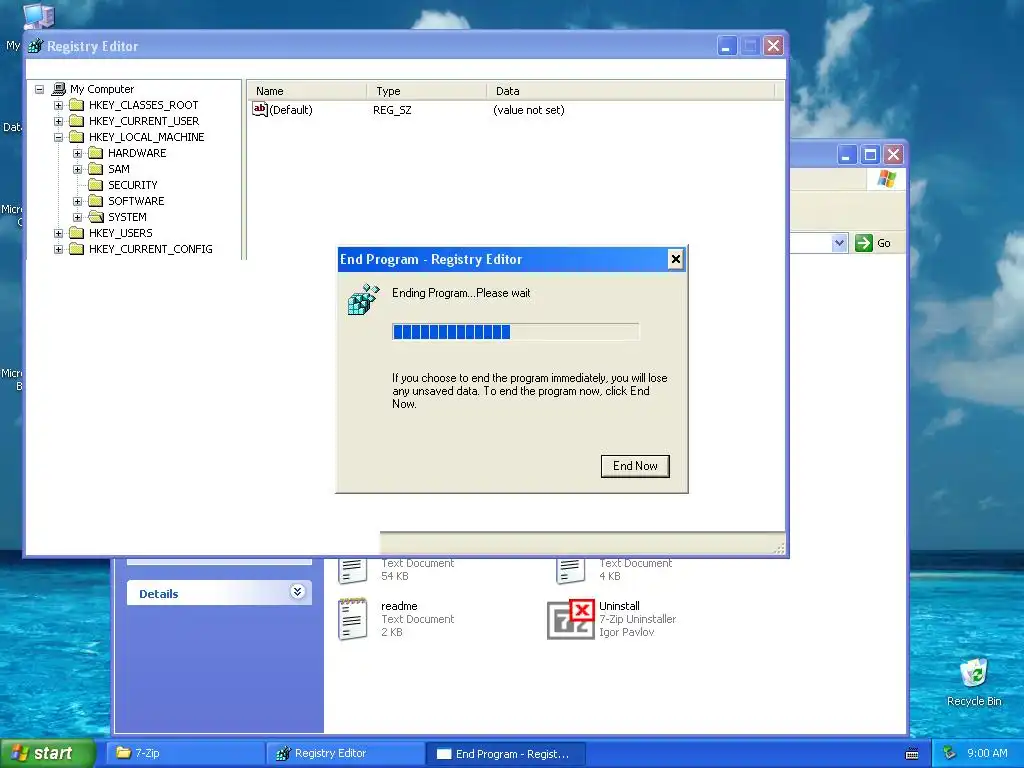Click the readme file name
1024x768 pixels.
coord(399,606)
